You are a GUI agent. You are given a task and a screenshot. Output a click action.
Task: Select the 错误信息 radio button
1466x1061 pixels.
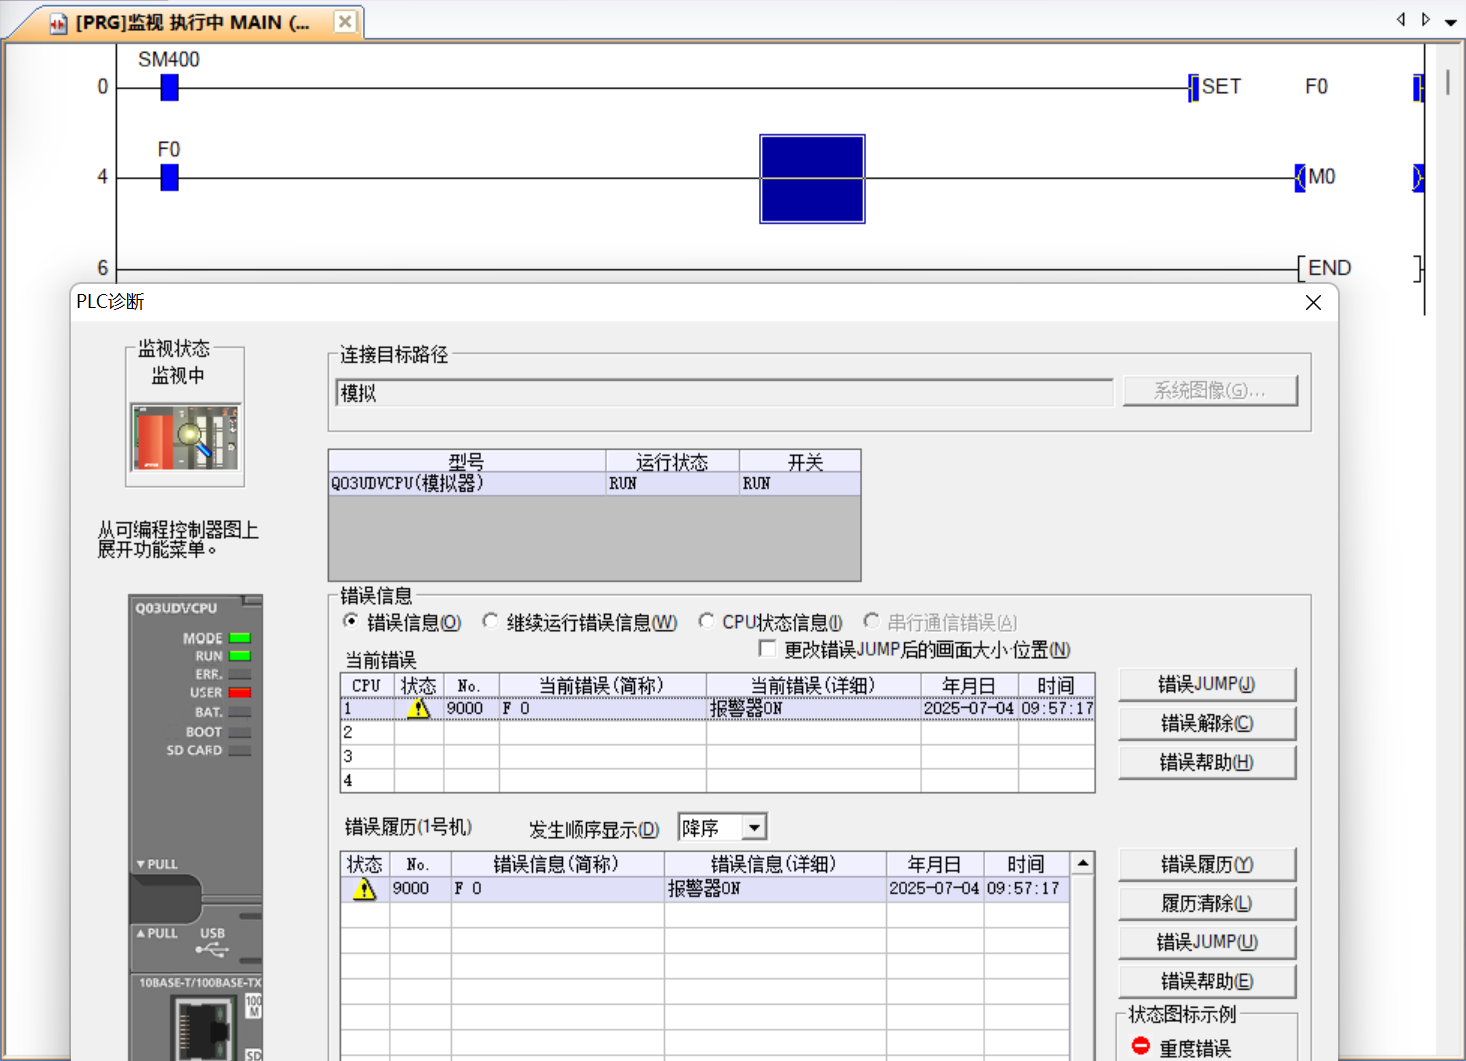click(351, 622)
